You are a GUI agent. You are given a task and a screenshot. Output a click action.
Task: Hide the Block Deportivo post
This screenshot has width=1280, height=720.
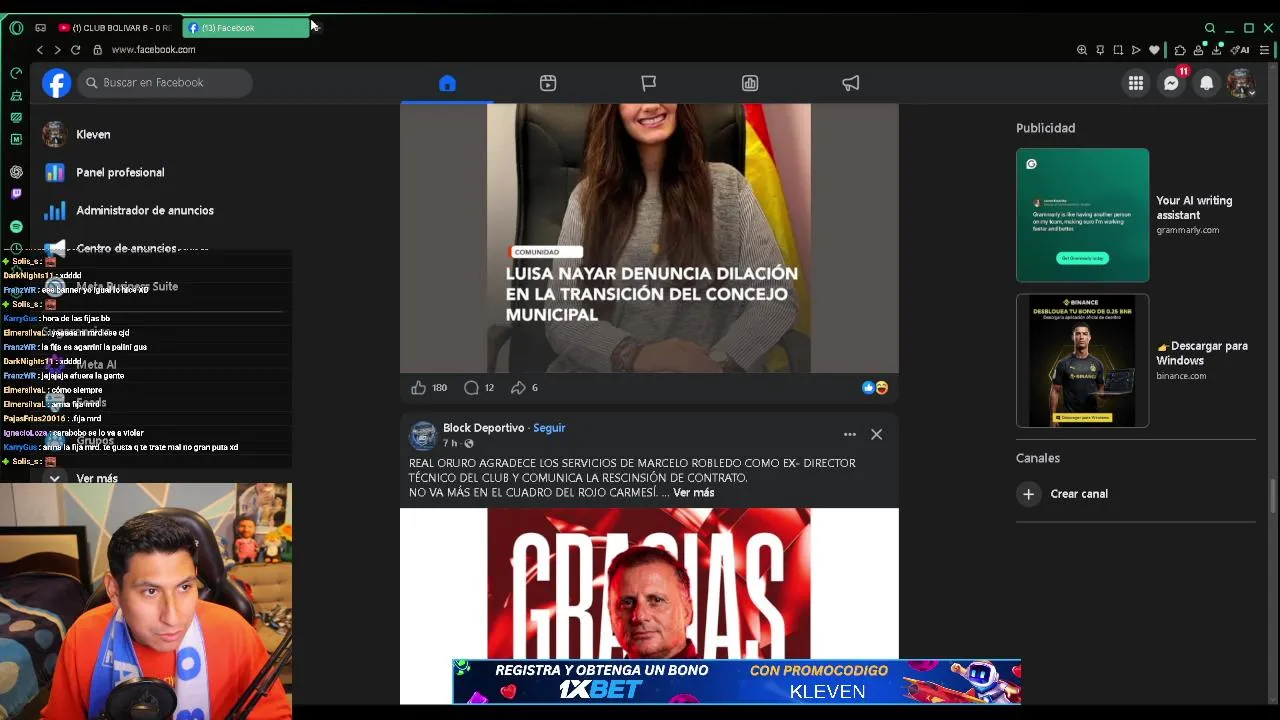876,434
